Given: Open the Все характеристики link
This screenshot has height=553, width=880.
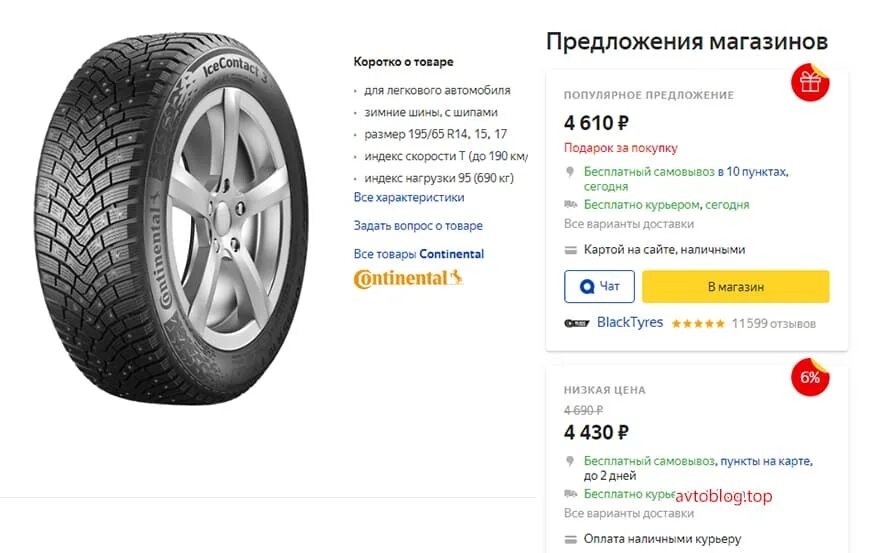Looking at the screenshot, I should tap(409, 198).
